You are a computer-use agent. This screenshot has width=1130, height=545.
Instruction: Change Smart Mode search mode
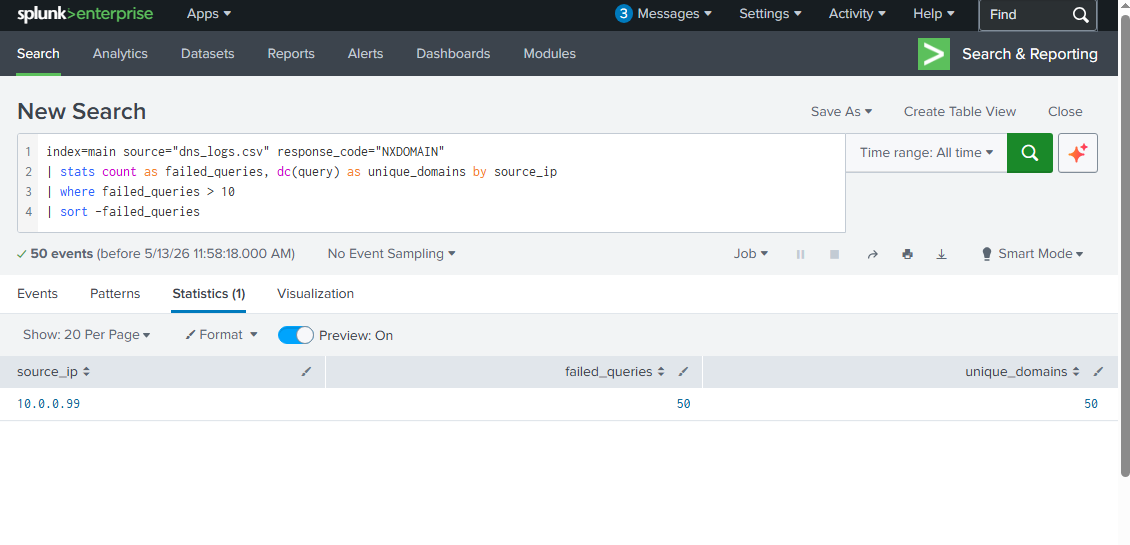point(1032,254)
